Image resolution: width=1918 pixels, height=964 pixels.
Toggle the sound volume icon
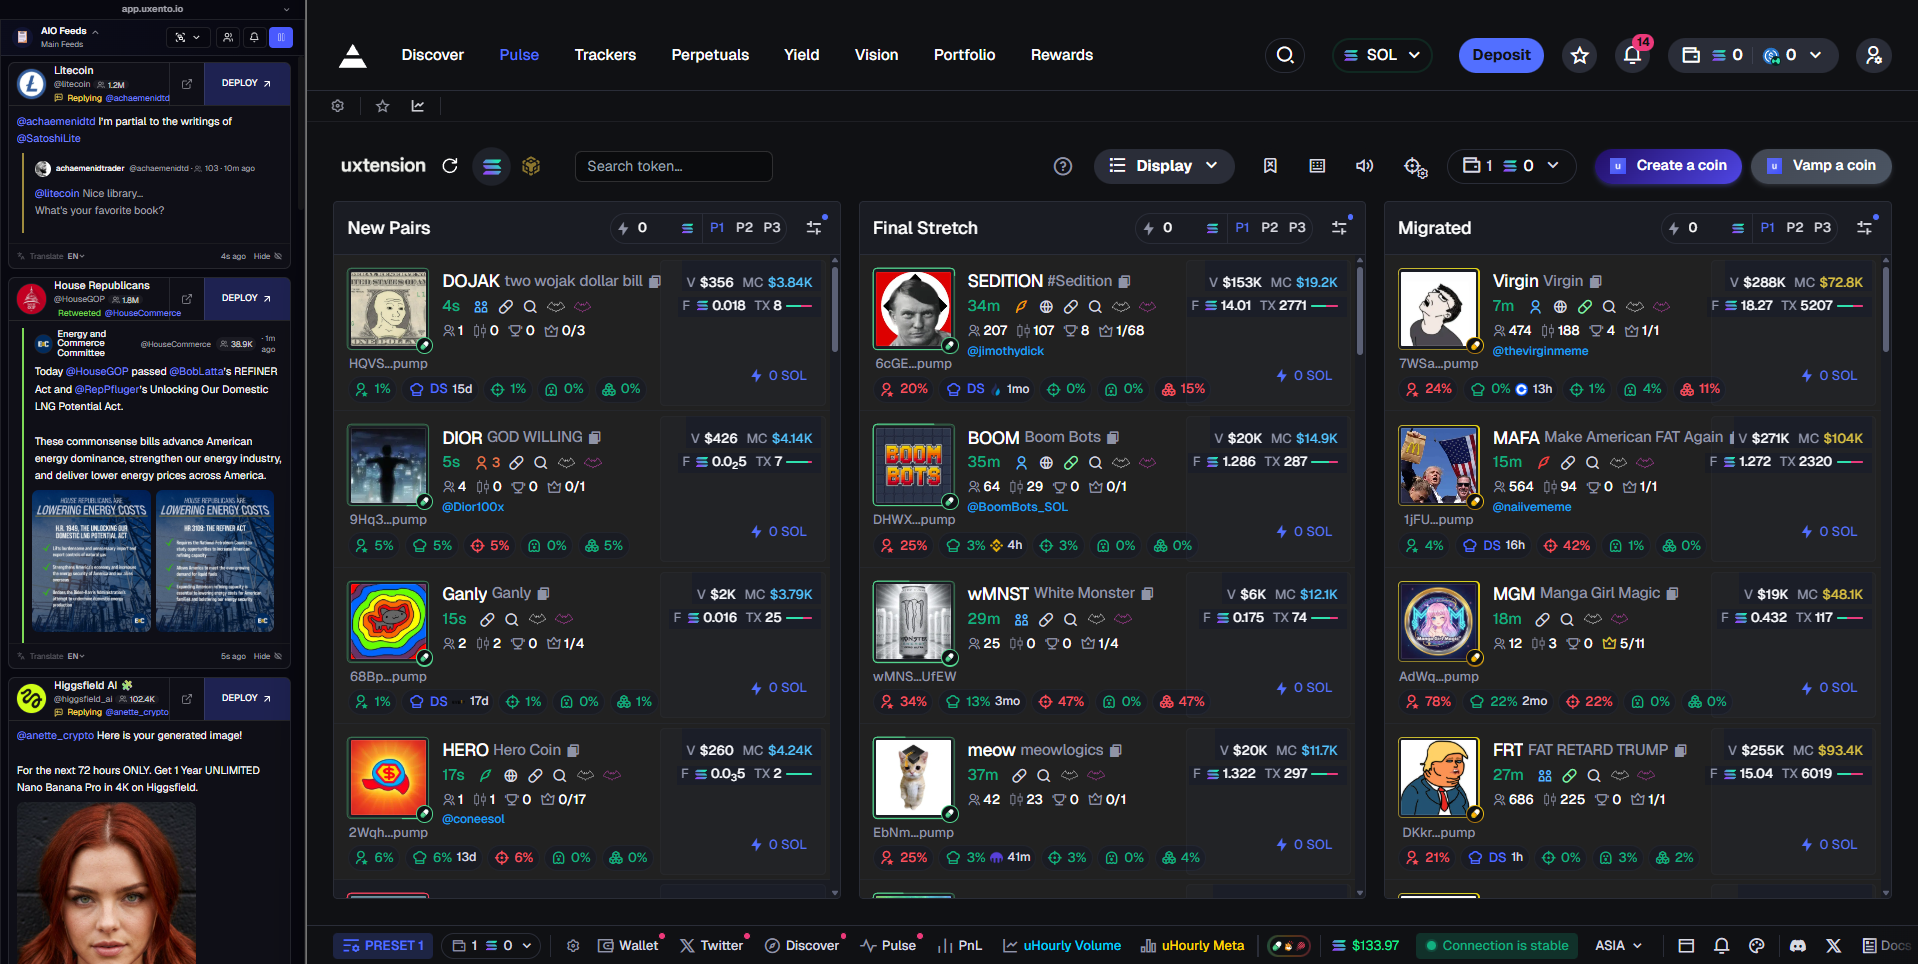(1364, 166)
